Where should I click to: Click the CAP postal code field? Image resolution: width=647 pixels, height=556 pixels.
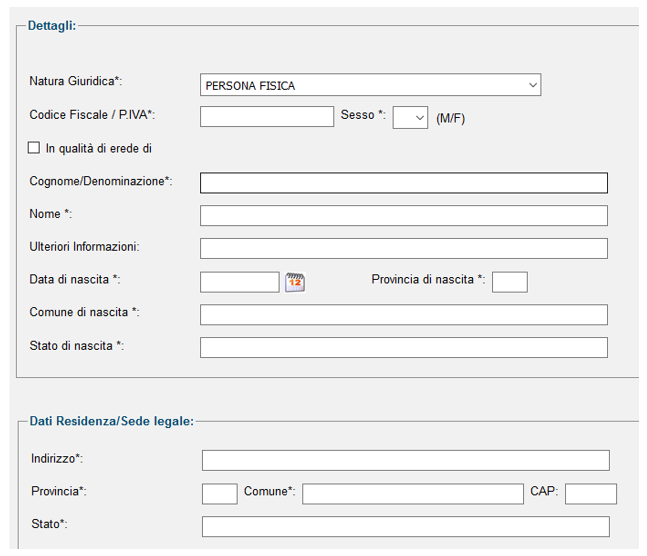click(x=591, y=494)
